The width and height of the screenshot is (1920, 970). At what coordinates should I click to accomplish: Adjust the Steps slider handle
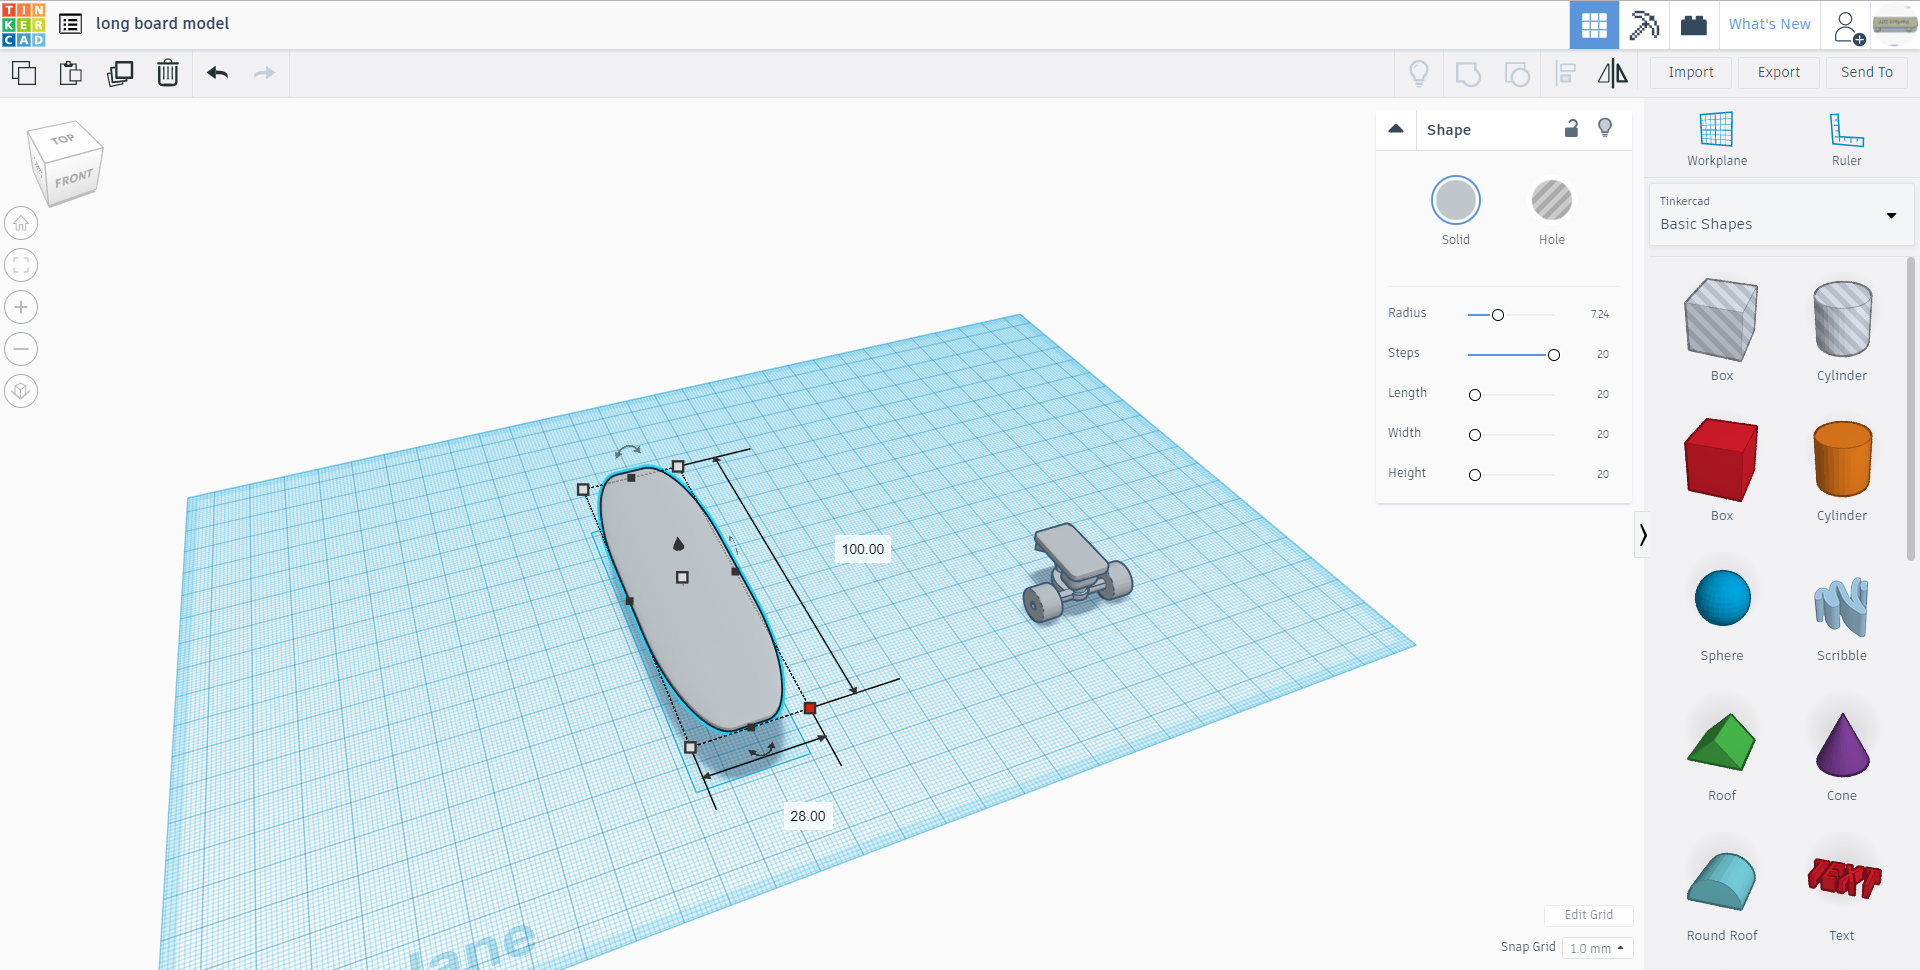click(1554, 355)
